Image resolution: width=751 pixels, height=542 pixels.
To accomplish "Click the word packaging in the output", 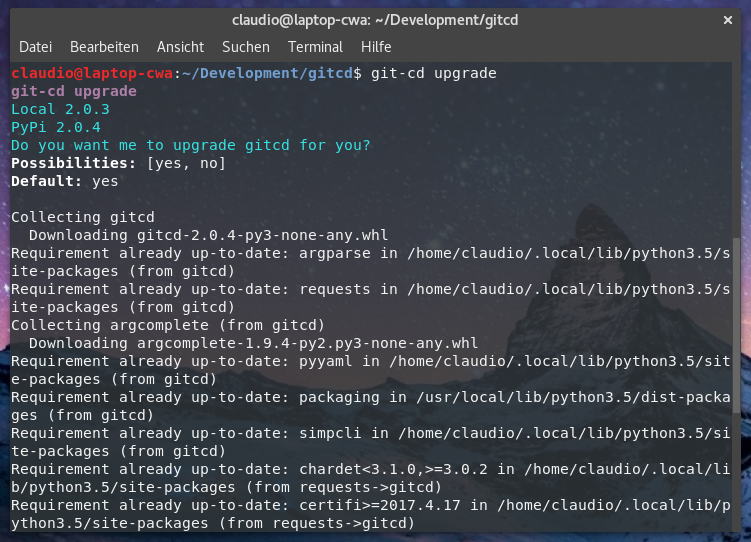I will [x=339, y=397].
